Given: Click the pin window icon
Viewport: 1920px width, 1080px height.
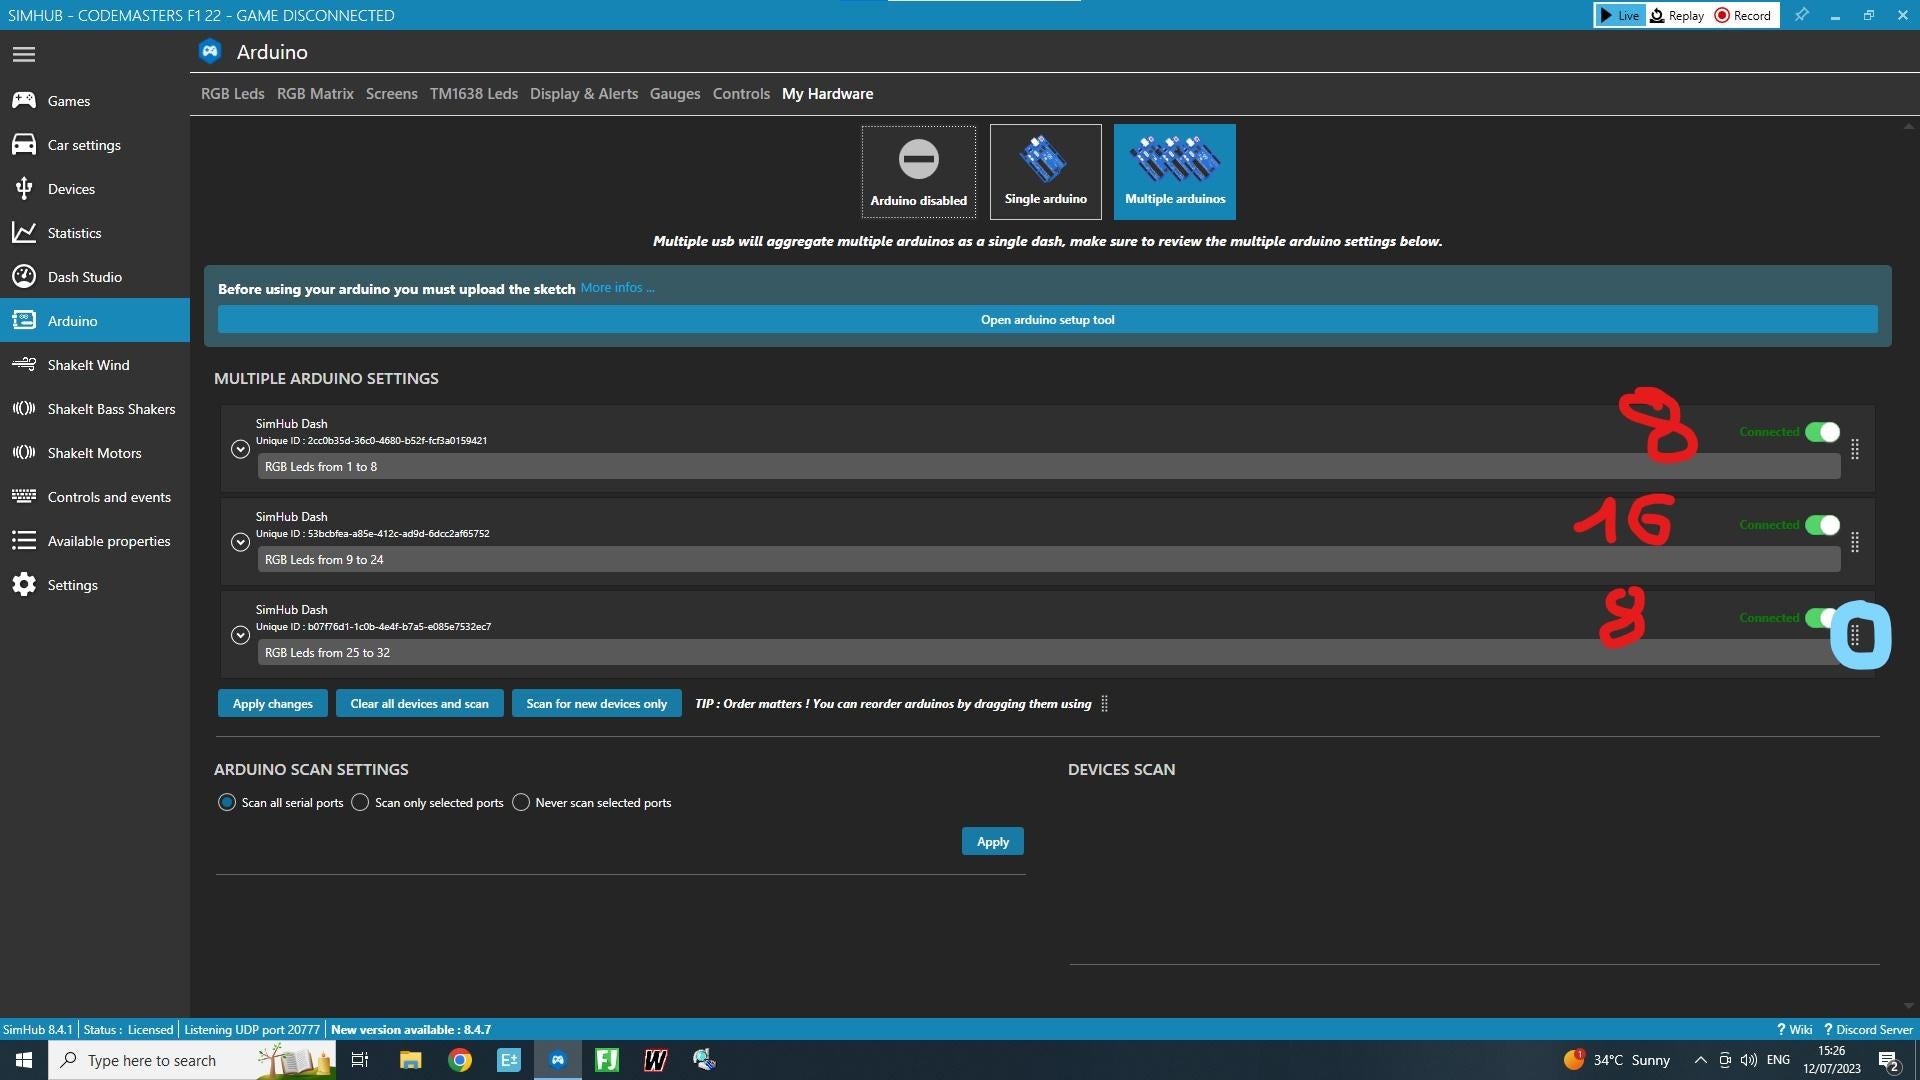Looking at the screenshot, I should (1801, 15).
